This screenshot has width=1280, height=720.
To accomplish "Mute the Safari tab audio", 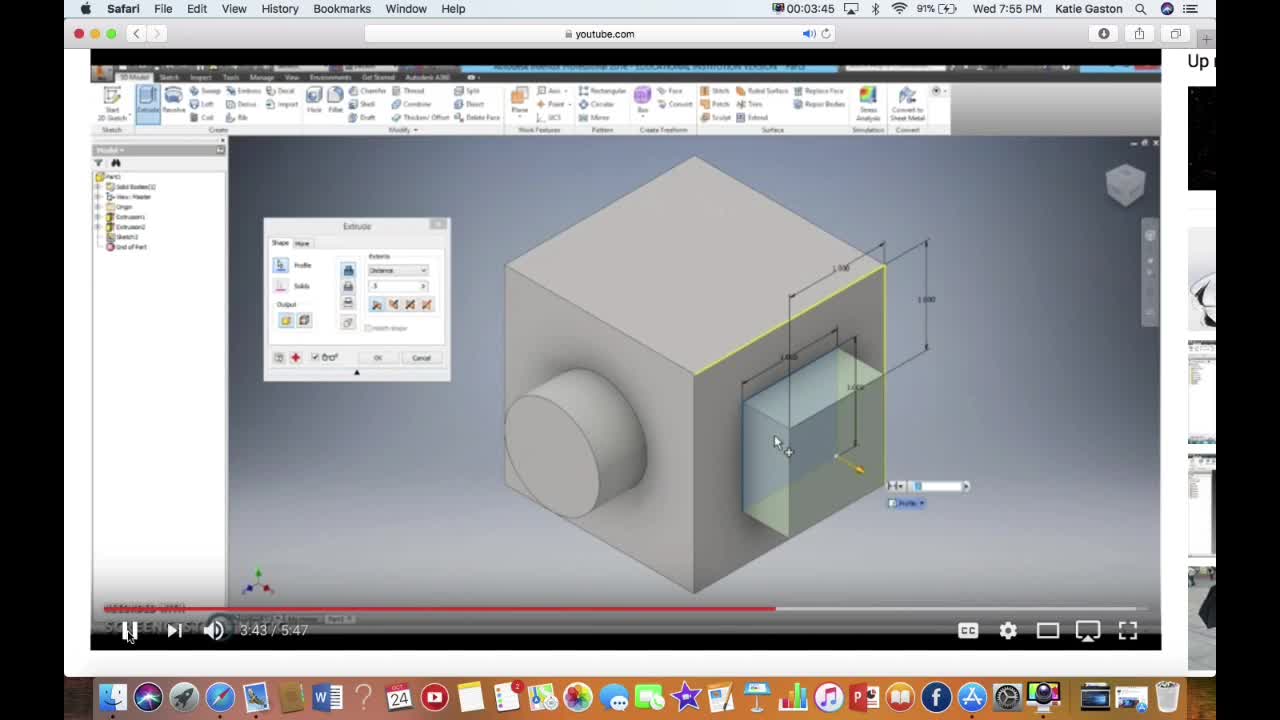I will pos(808,34).
